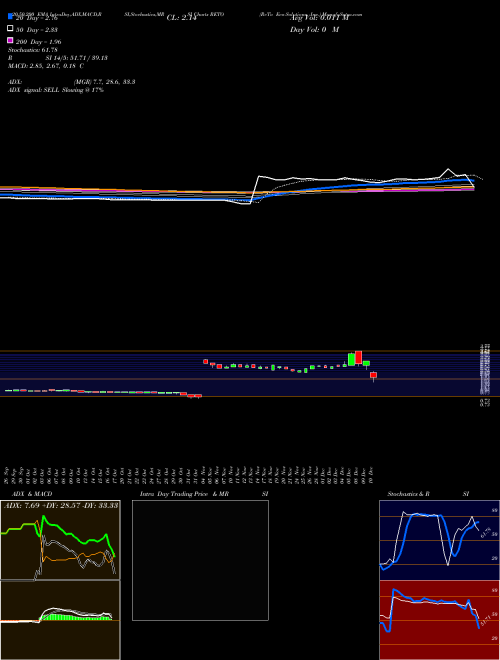Click the blue 20 Day EMA legend swatch
Screen dimensions: 500x660
coord(10,16)
